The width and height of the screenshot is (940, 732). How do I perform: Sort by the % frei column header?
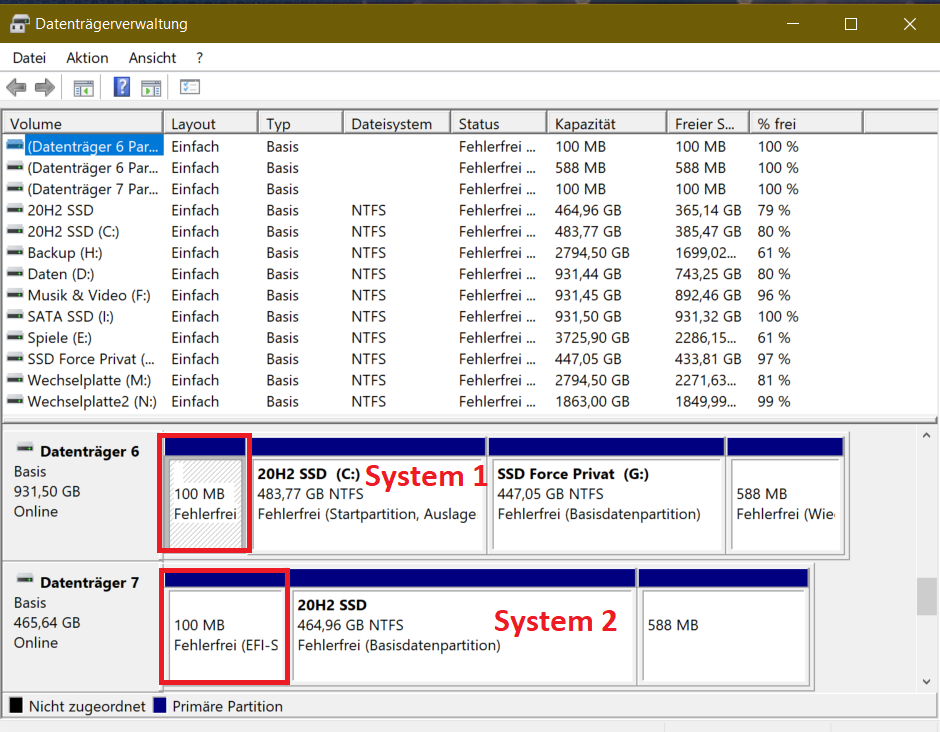point(806,124)
